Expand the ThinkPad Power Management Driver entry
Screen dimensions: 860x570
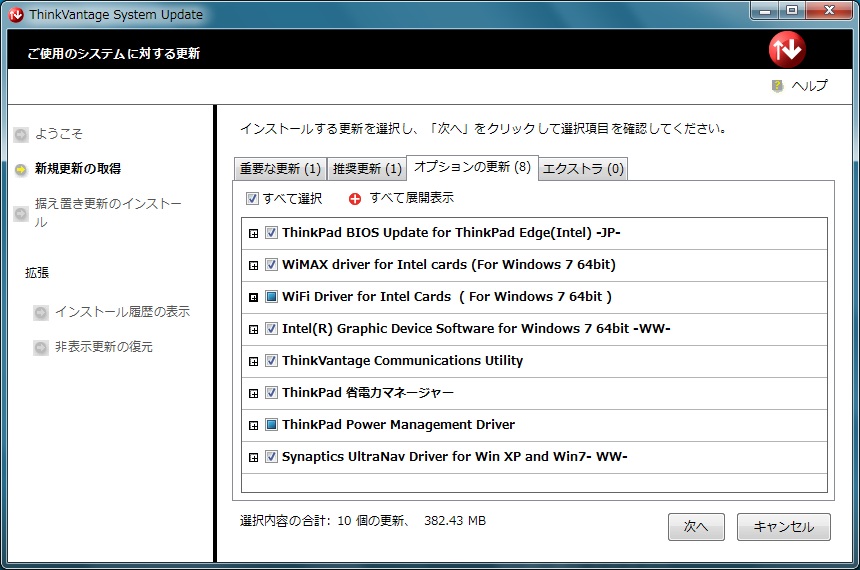(253, 426)
